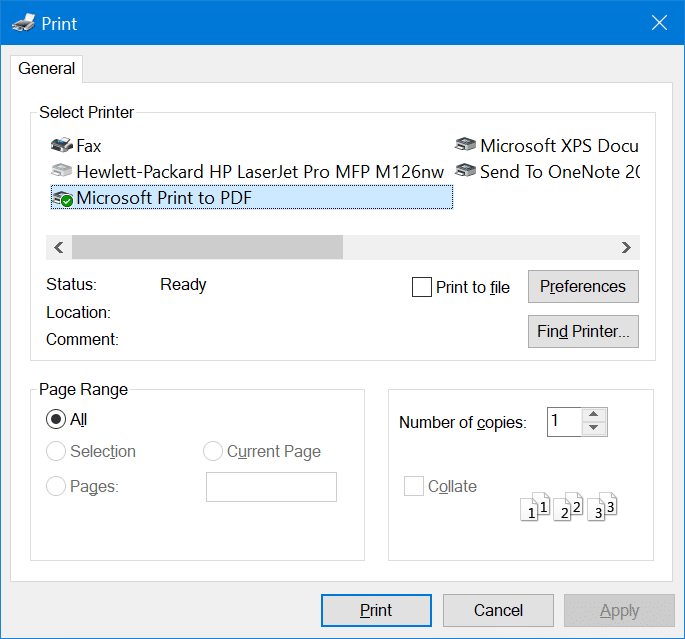Toggle the Collate checkbox
This screenshot has width=685, height=639.
pos(413,486)
